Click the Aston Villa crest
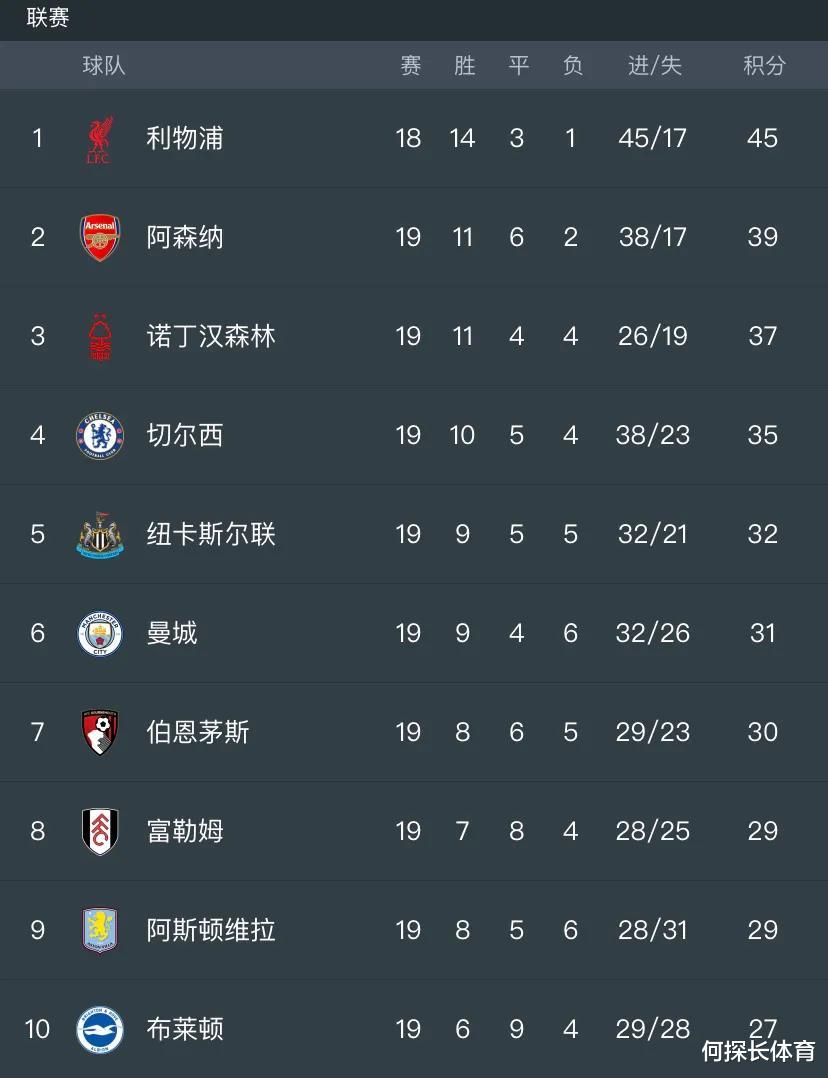 [x=100, y=930]
